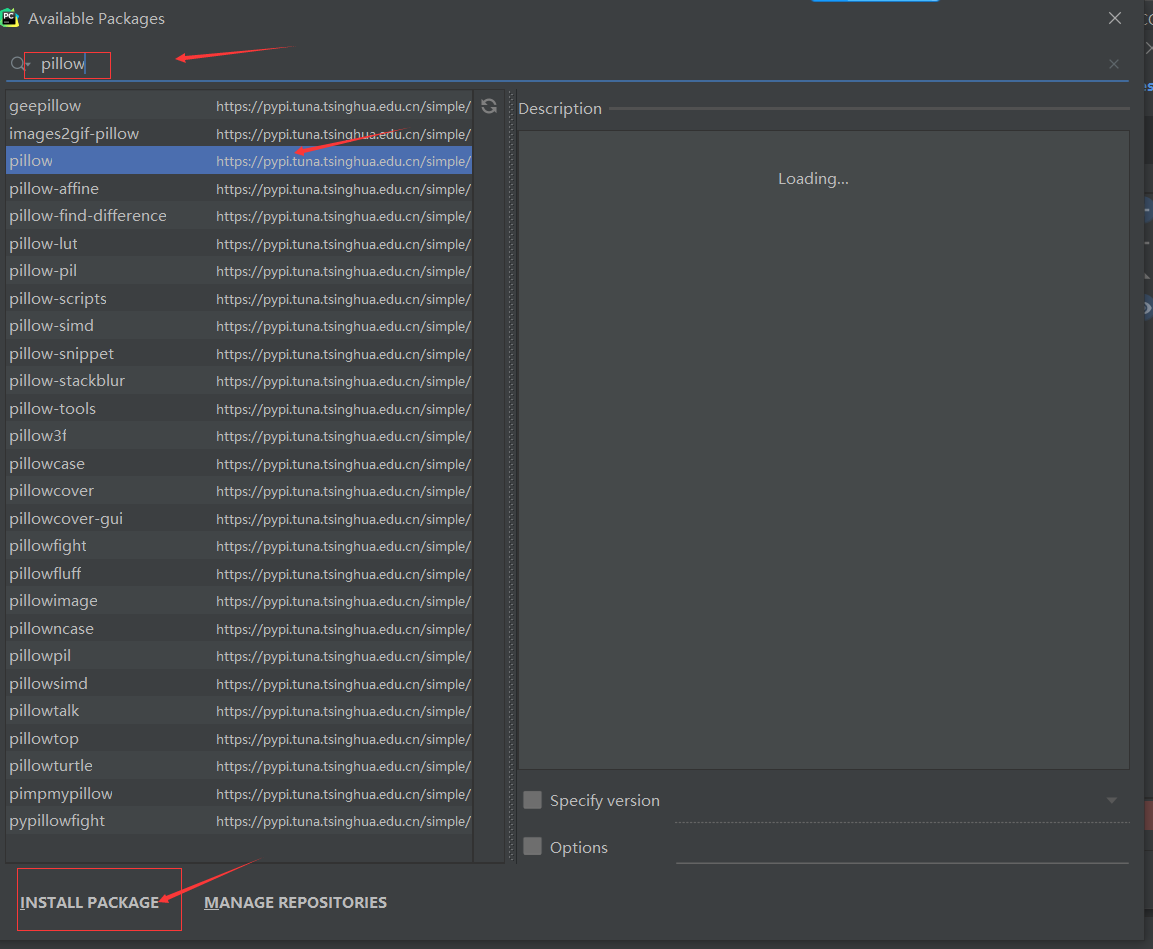1153x949 pixels.
Task: Click the search magnifier icon
Action: click(x=18, y=64)
